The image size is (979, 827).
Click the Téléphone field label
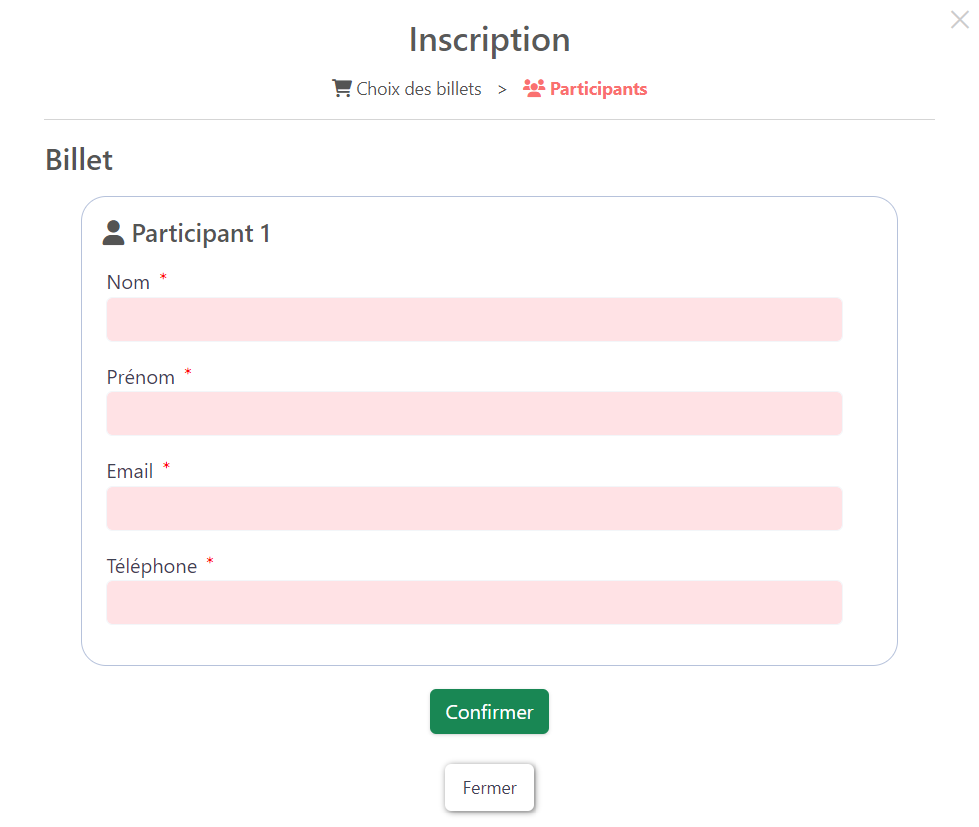pyautogui.click(x=152, y=566)
